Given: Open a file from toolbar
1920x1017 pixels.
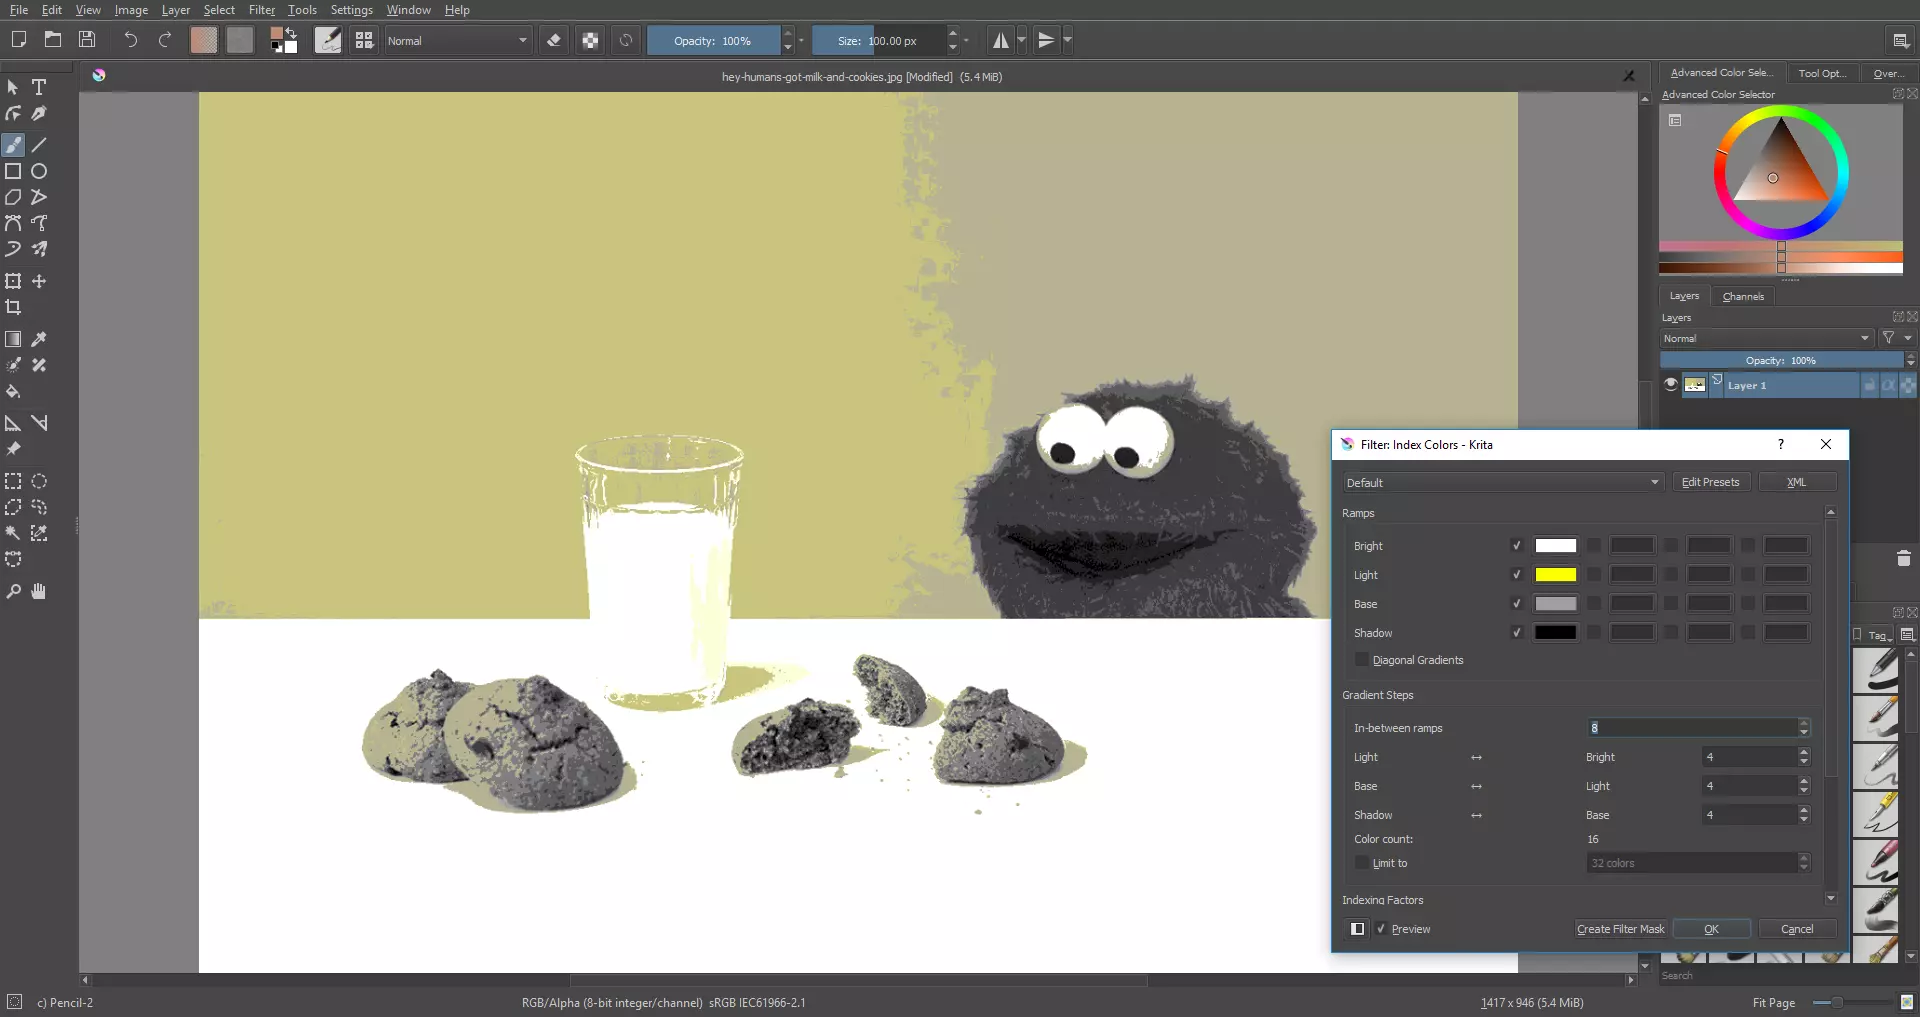Looking at the screenshot, I should point(53,40).
